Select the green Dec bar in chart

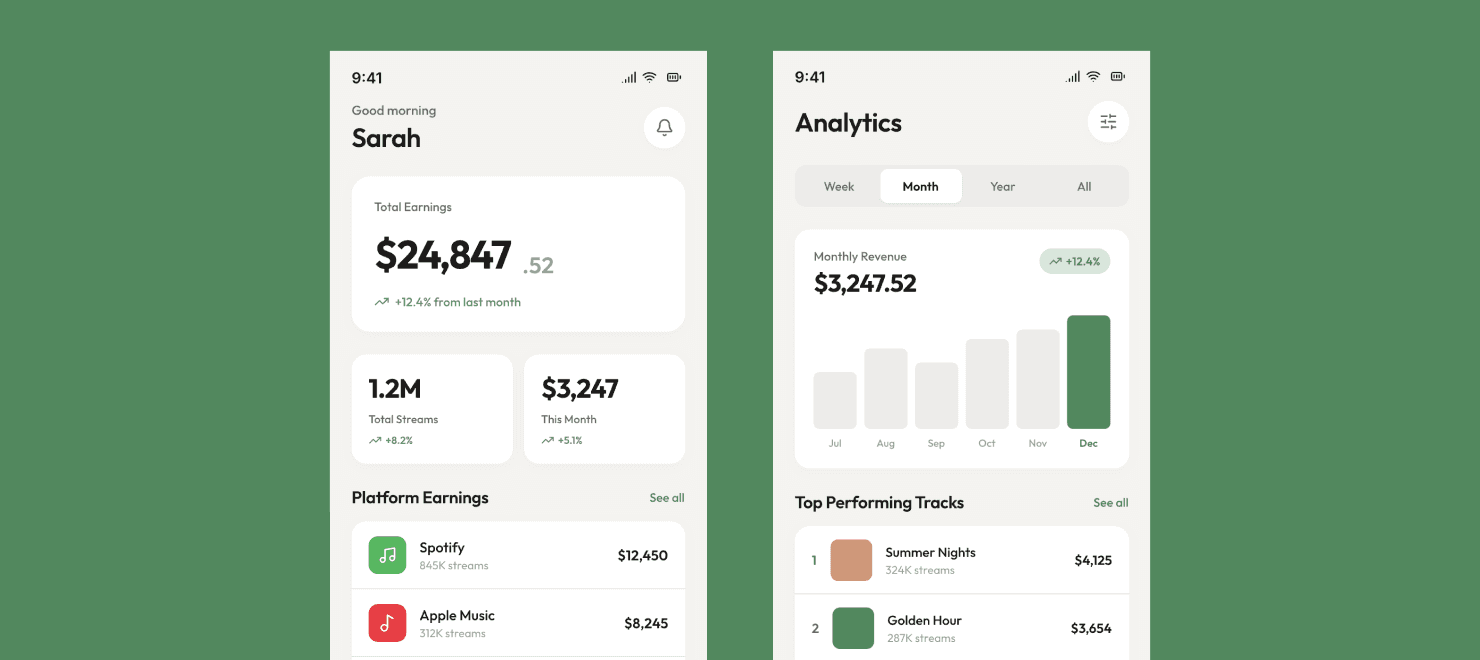click(1088, 372)
